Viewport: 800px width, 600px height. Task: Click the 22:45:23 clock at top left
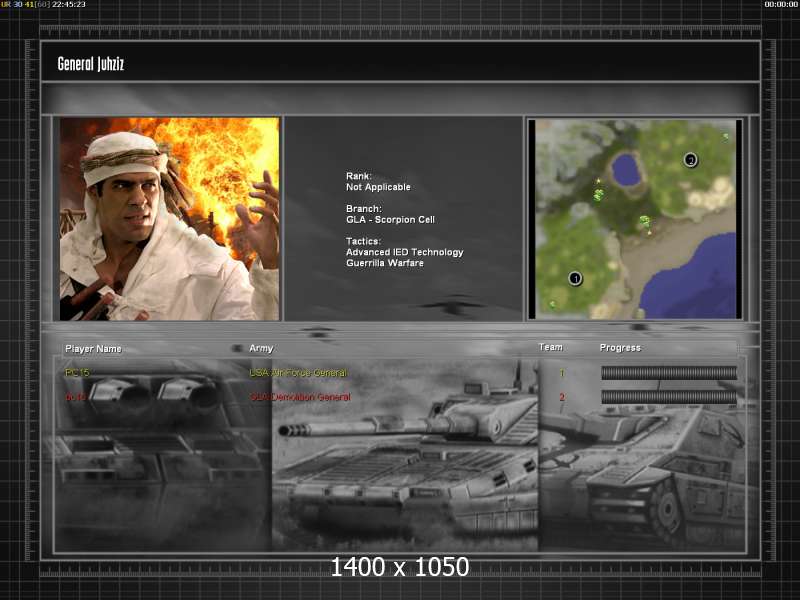click(x=69, y=4)
